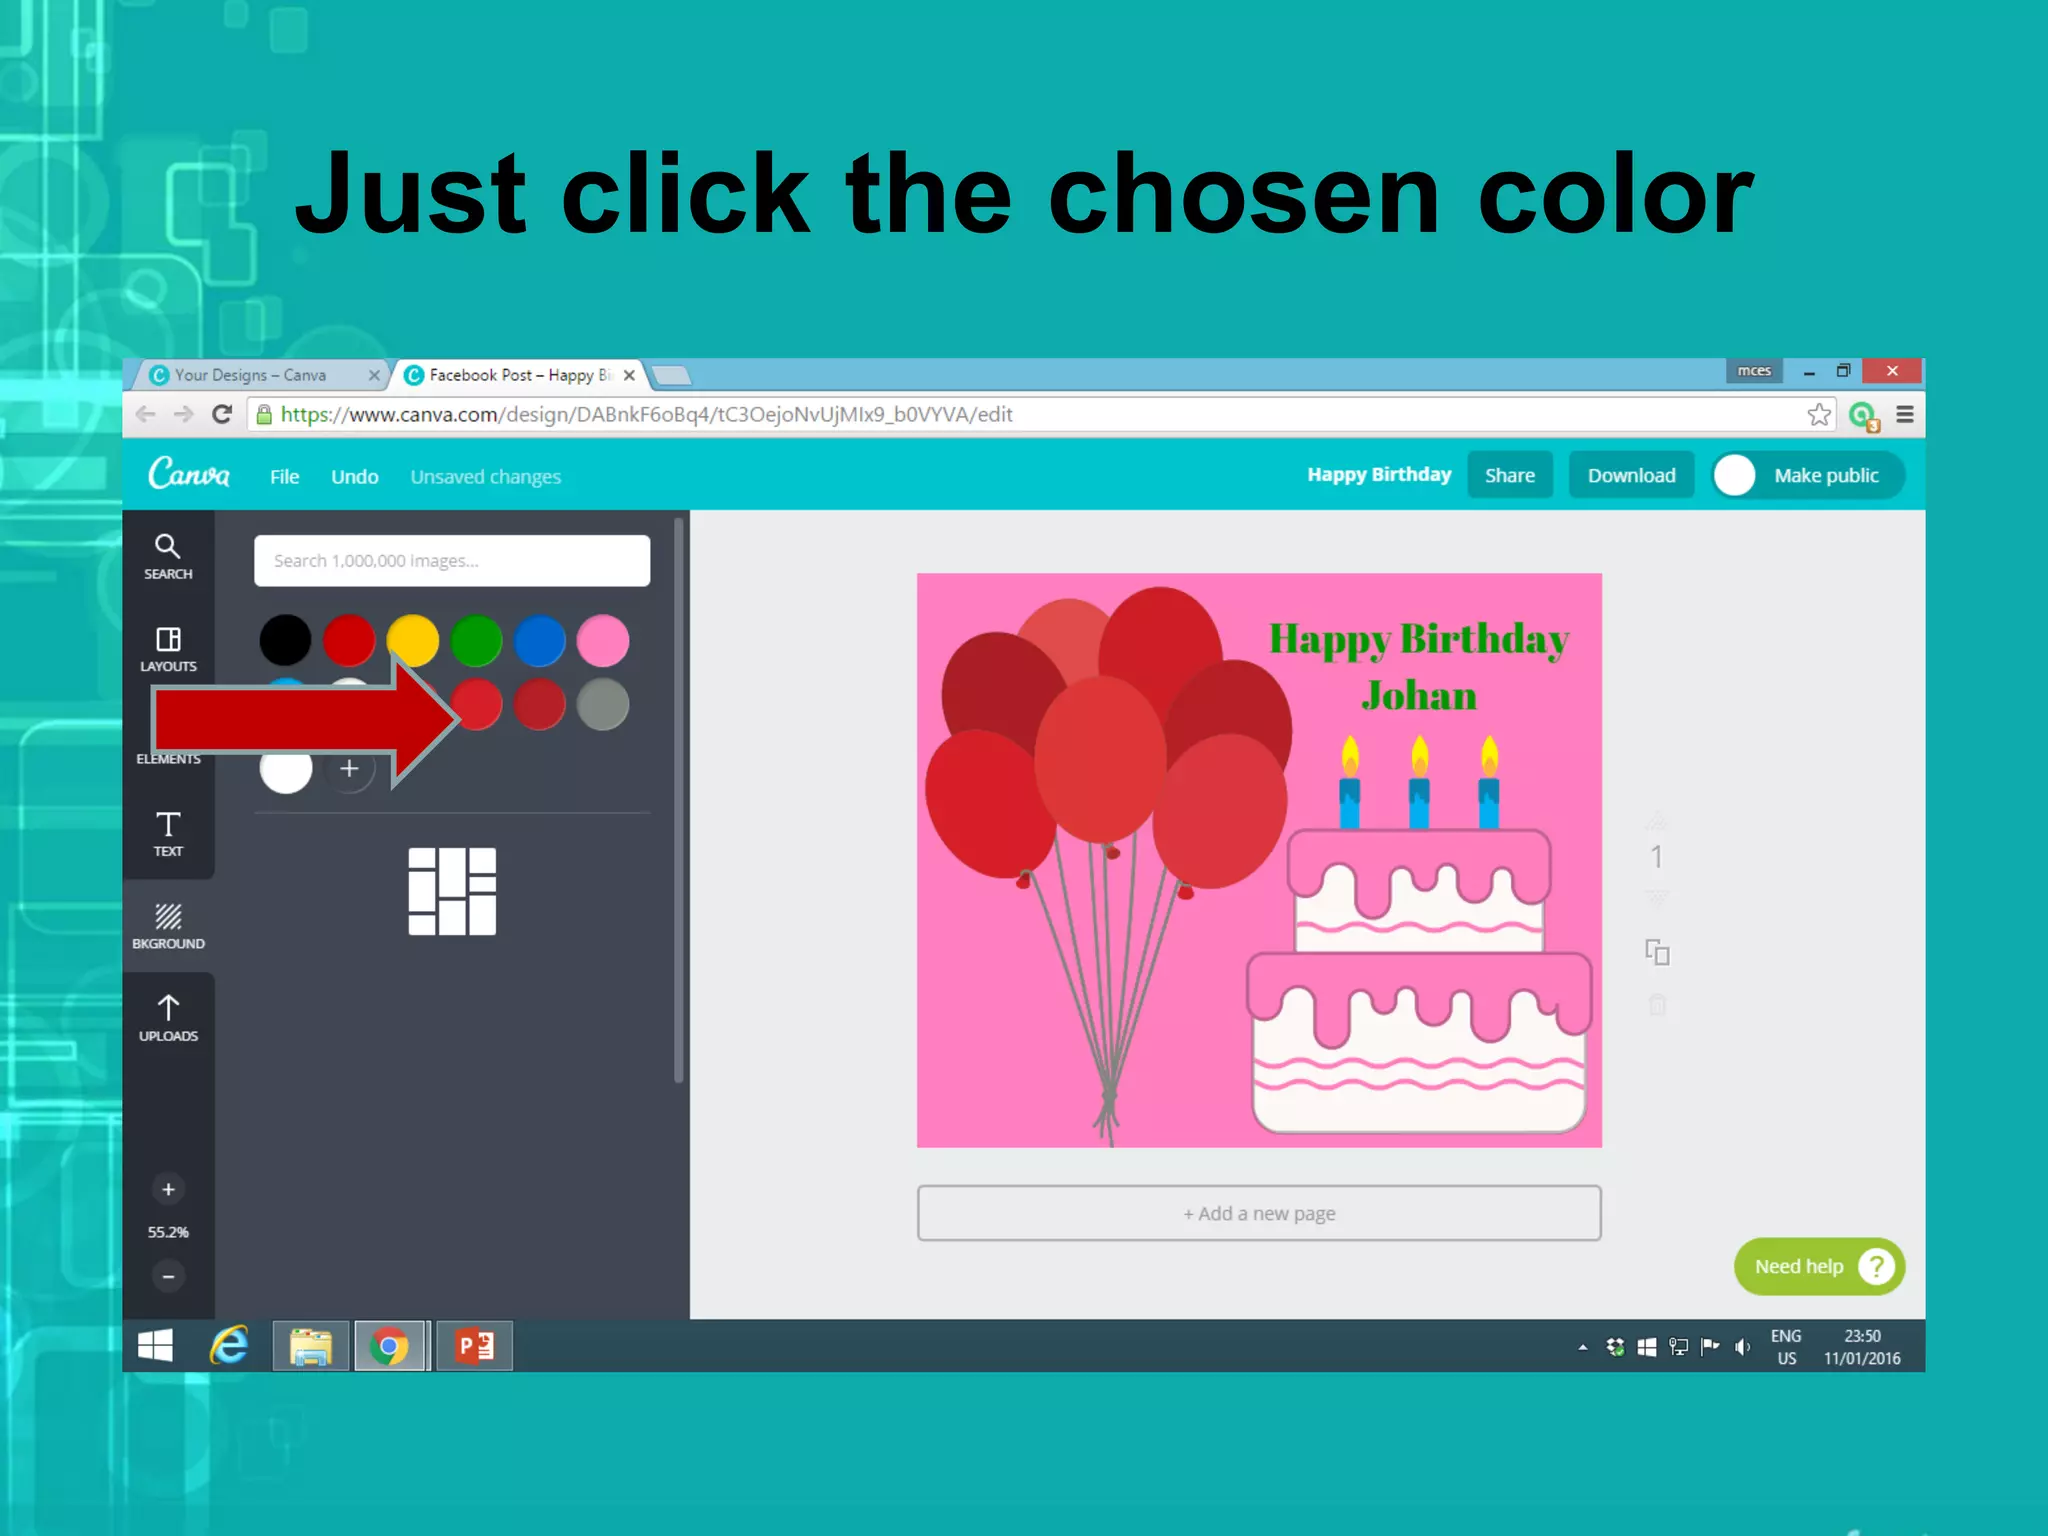
Task: Close the Your Designs tab
Action: pyautogui.click(x=374, y=375)
